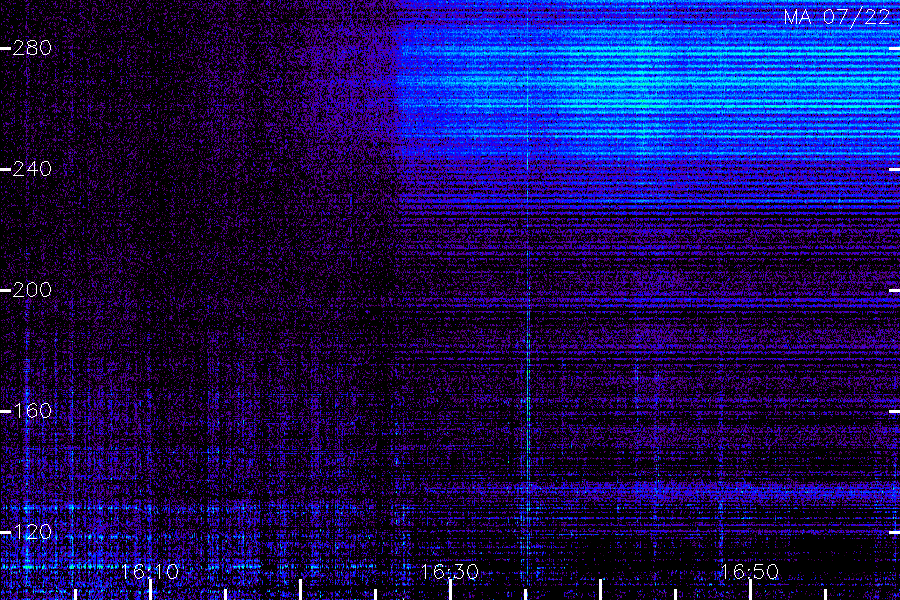900x600 pixels.
Task: Click the 160 frequency axis label
Action: click(x=32, y=411)
